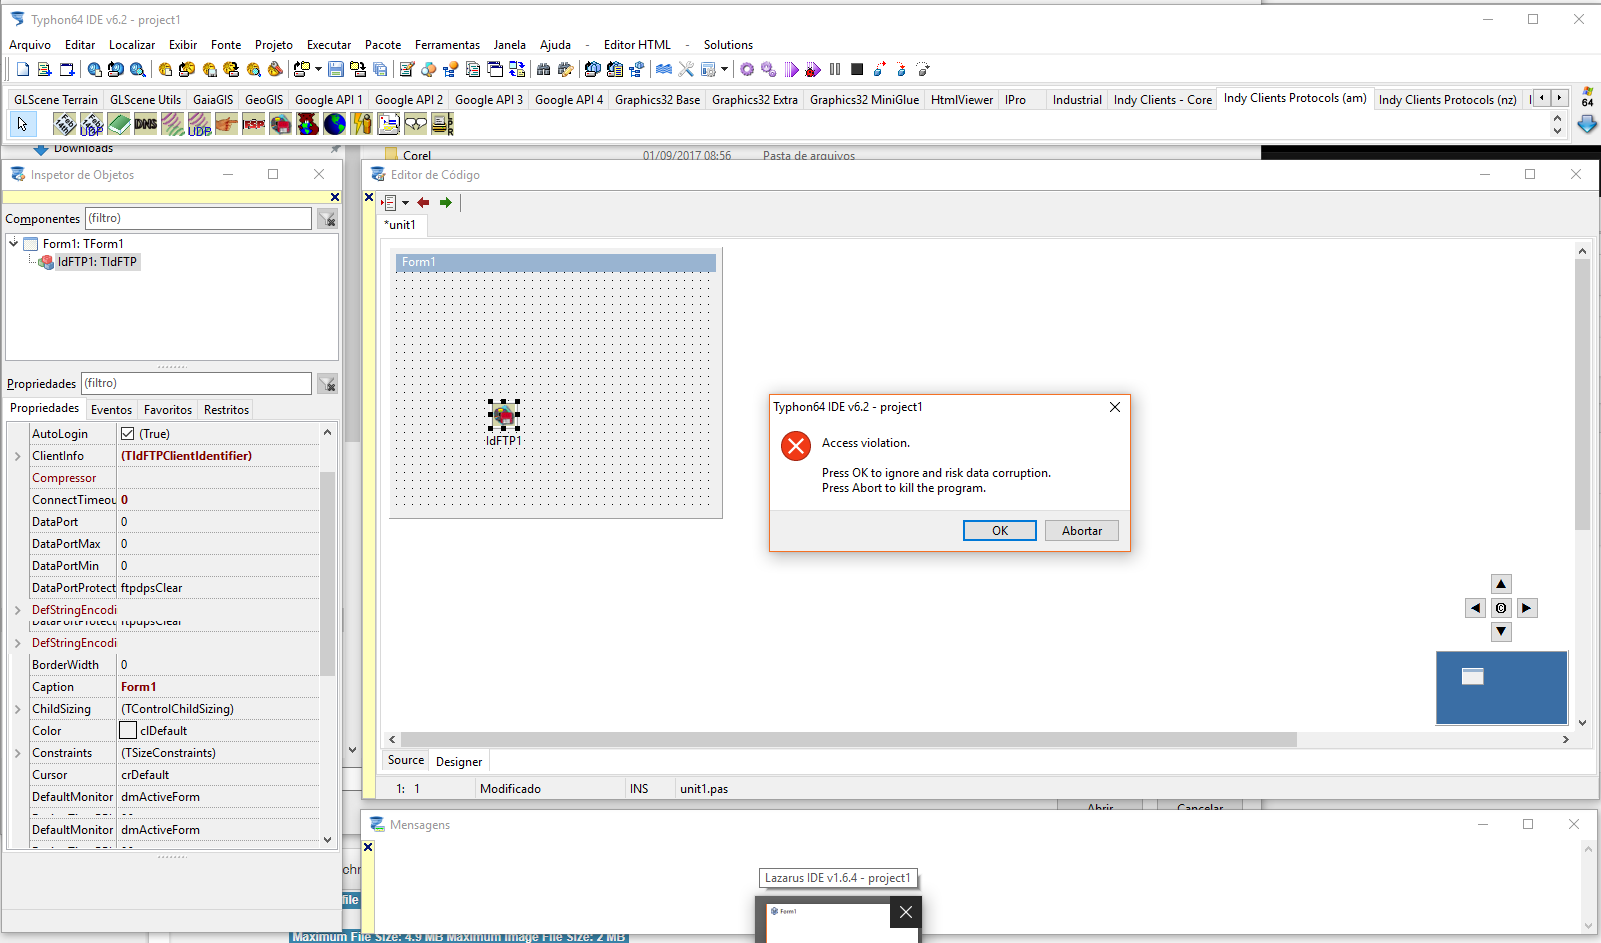Select the arrow selection tool in component palette
This screenshot has height=943, width=1601.
(x=22, y=124)
